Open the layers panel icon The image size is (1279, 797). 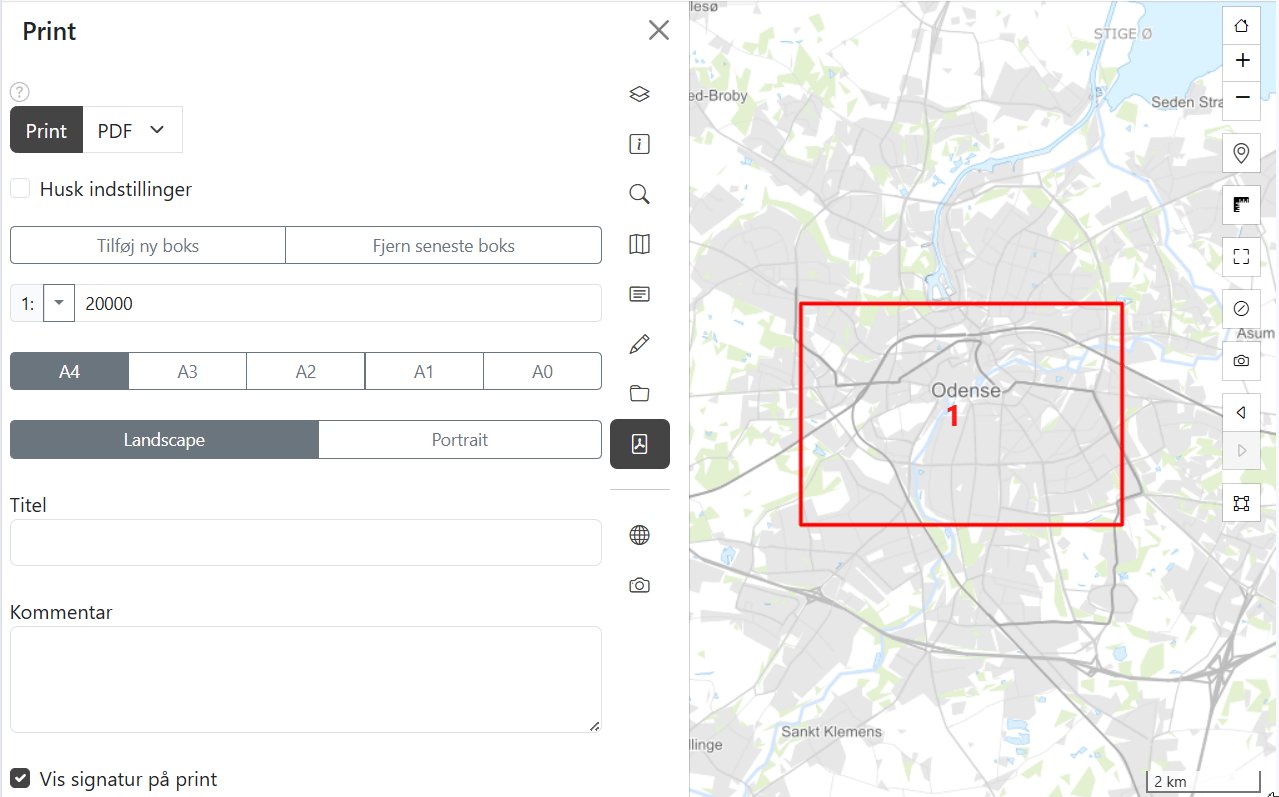point(640,94)
